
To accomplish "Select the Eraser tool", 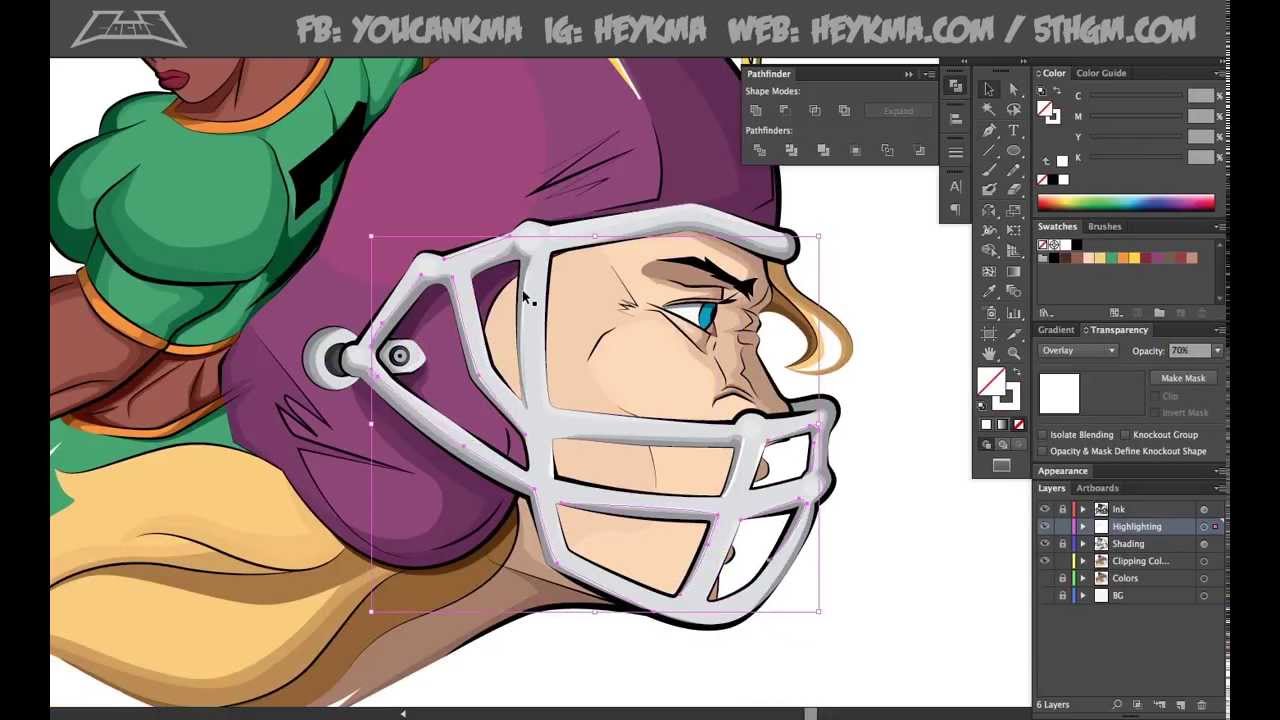I will tap(1014, 190).
